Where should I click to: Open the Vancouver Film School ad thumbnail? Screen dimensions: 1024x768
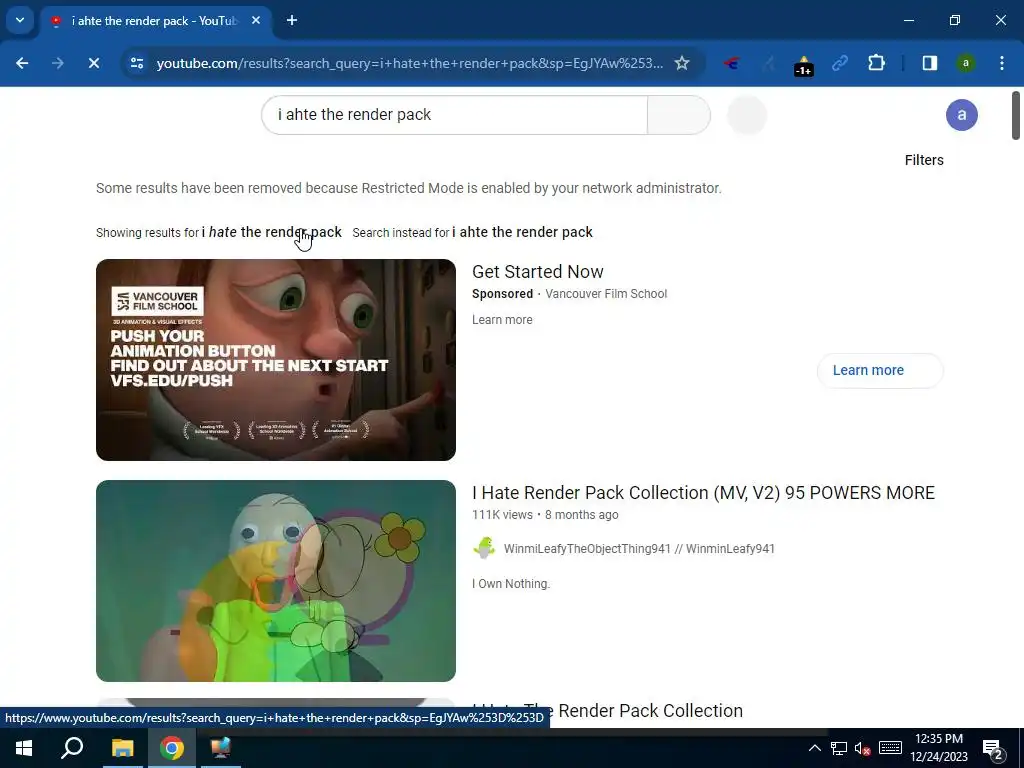[276, 360]
